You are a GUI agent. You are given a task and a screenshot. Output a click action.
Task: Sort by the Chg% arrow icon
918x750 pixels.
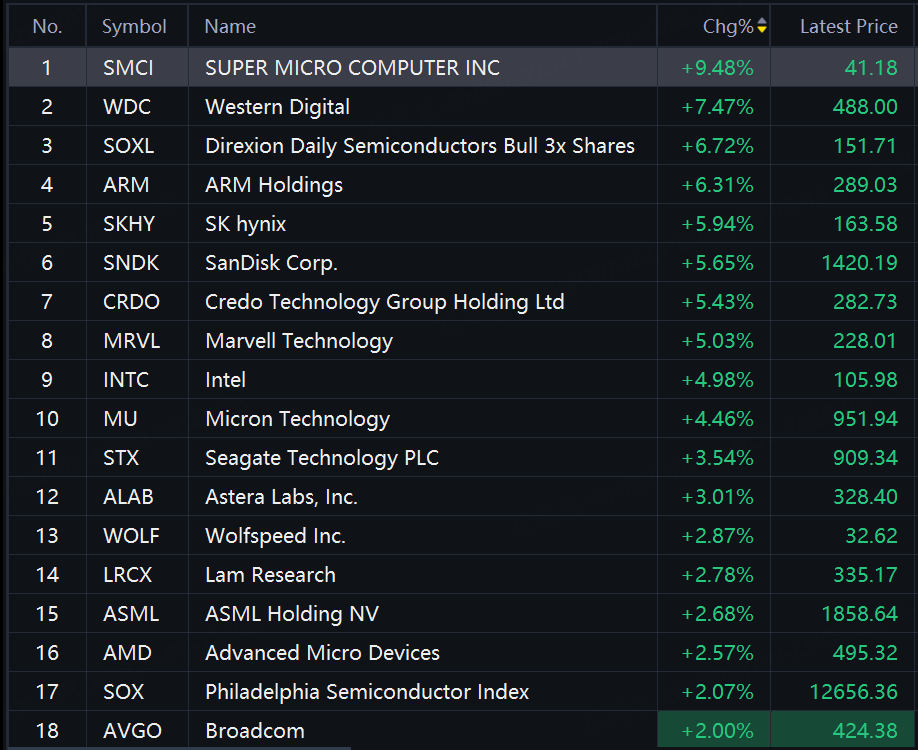(x=762, y=26)
